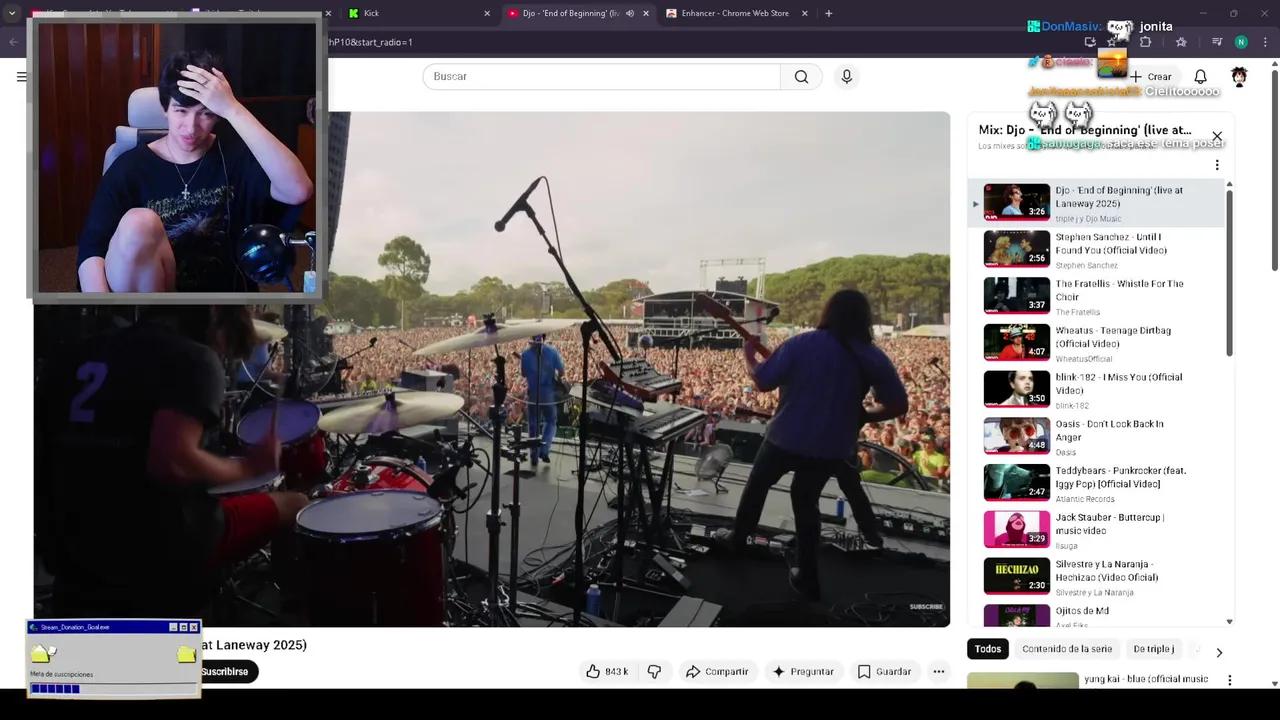This screenshot has height=720, width=1280.
Task: Click 'triple j y Djo Music' channel text
Action: (1088, 219)
